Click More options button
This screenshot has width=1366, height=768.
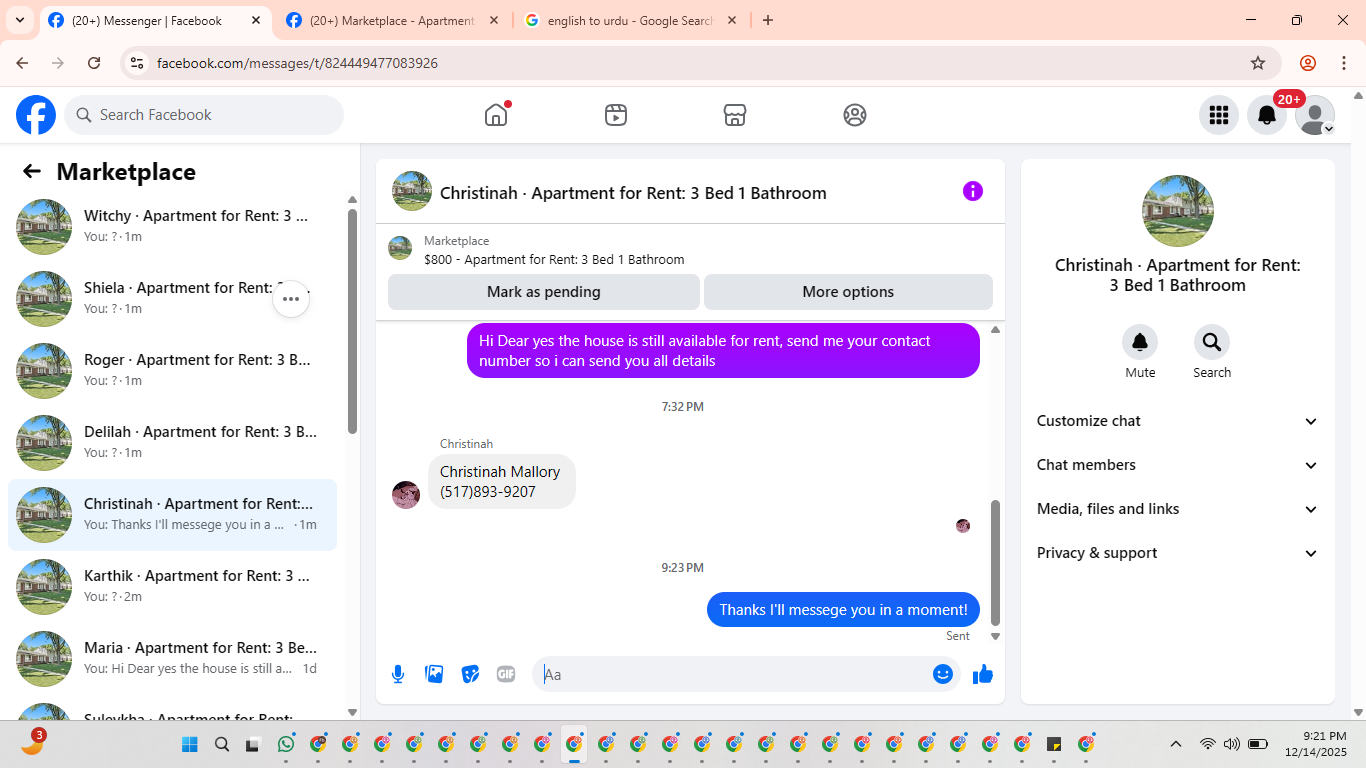click(848, 292)
